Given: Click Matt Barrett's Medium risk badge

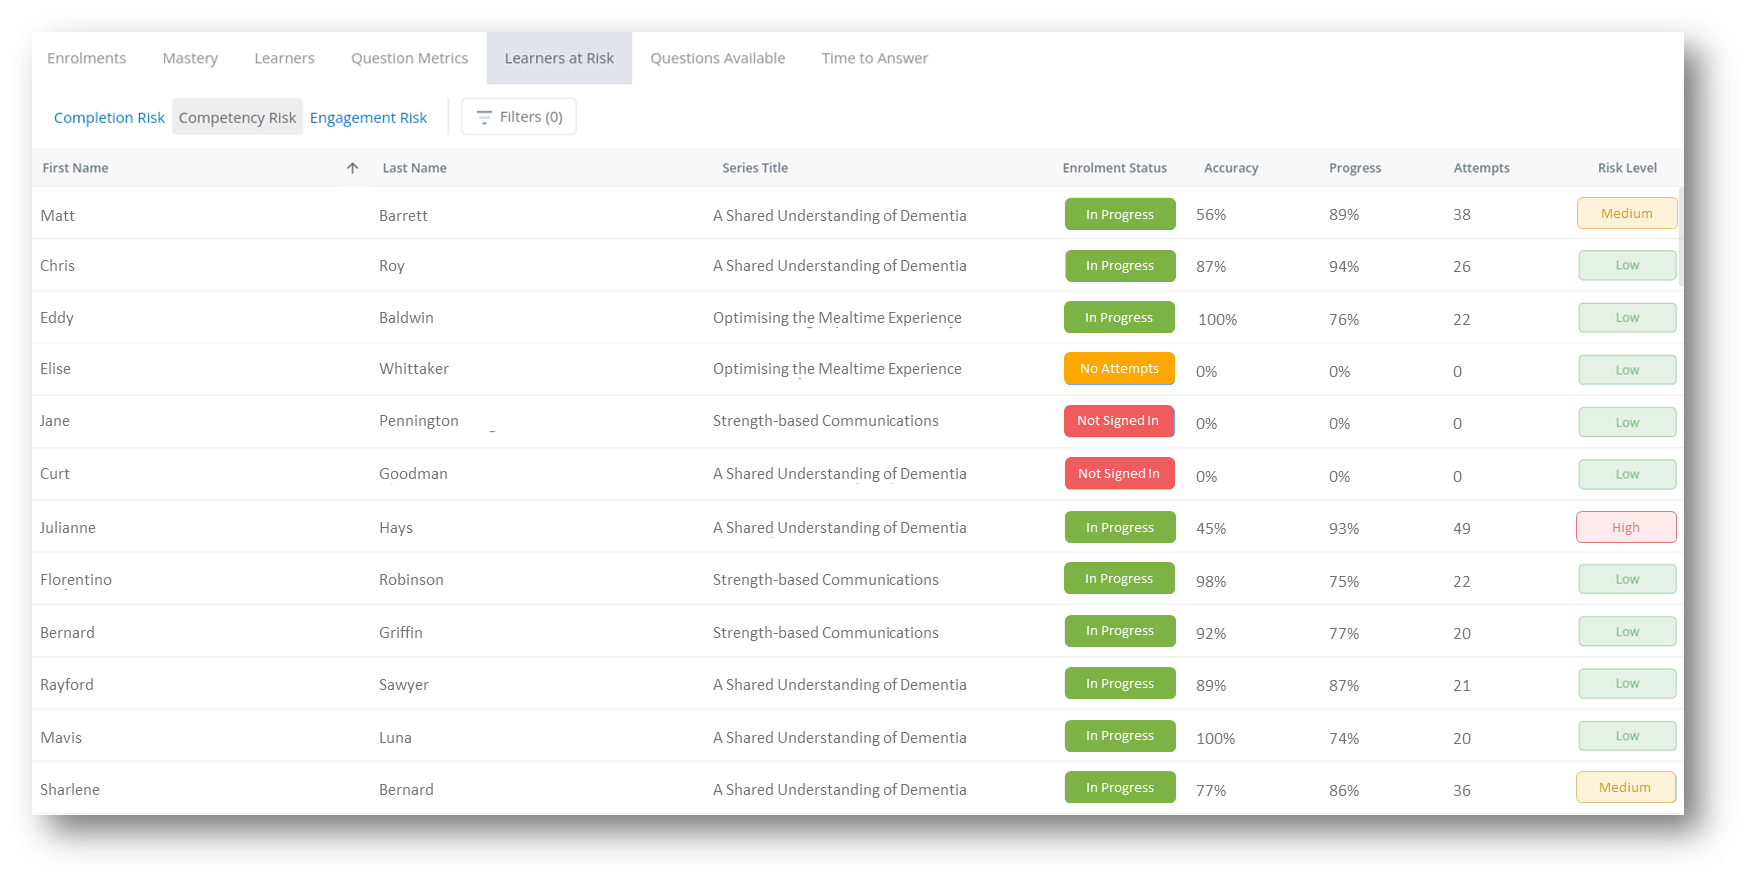Looking at the screenshot, I should point(1626,214).
